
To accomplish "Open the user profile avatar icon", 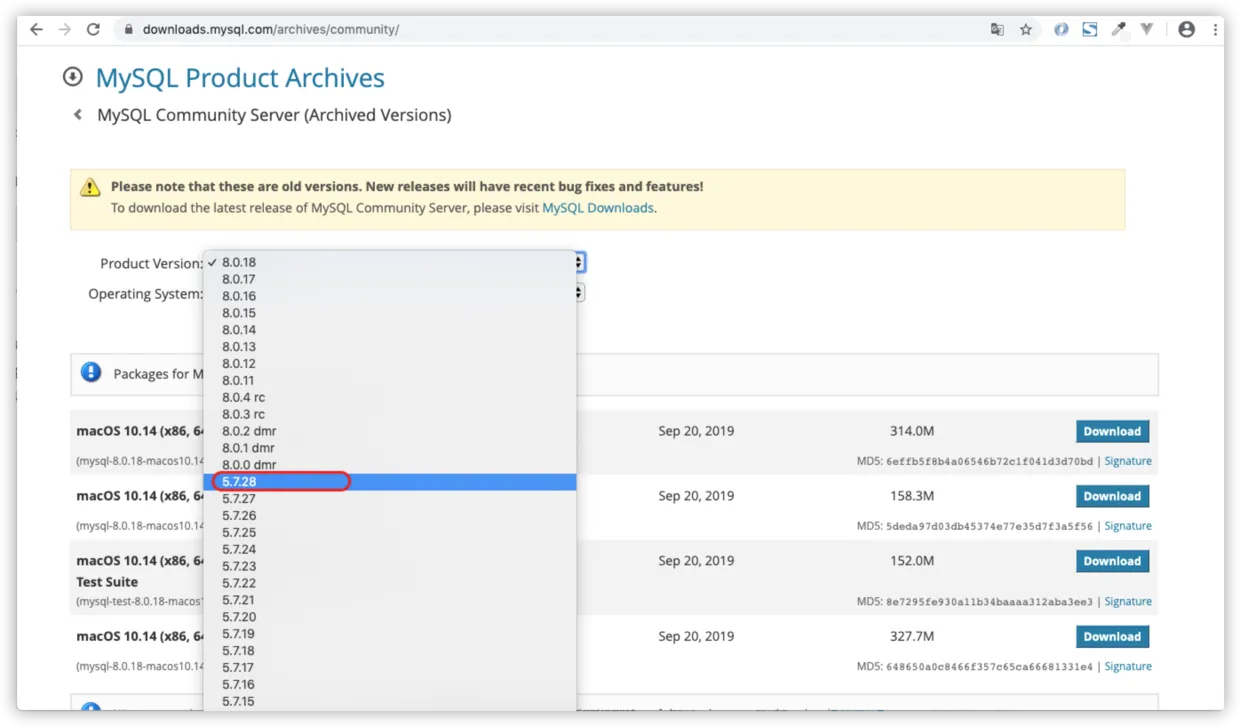I will tap(1186, 30).
